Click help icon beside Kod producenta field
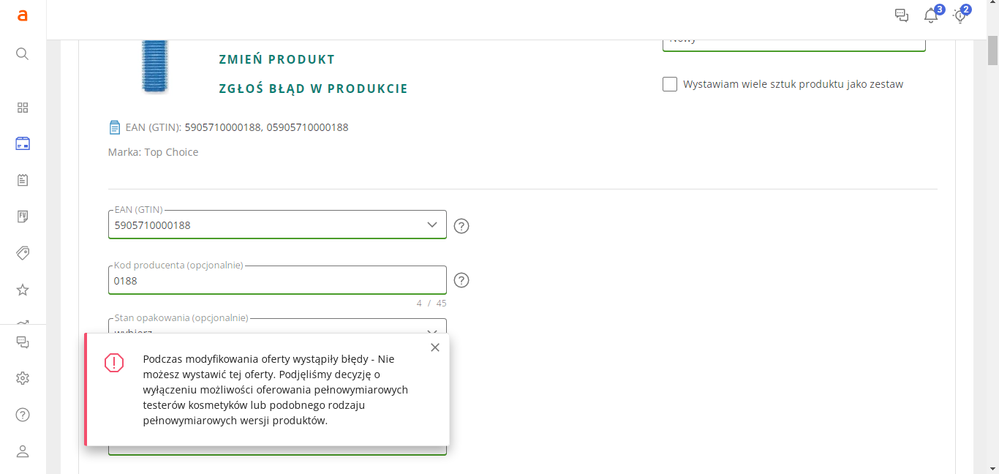This screenshot has height=474, width=999. click(461, 280)
